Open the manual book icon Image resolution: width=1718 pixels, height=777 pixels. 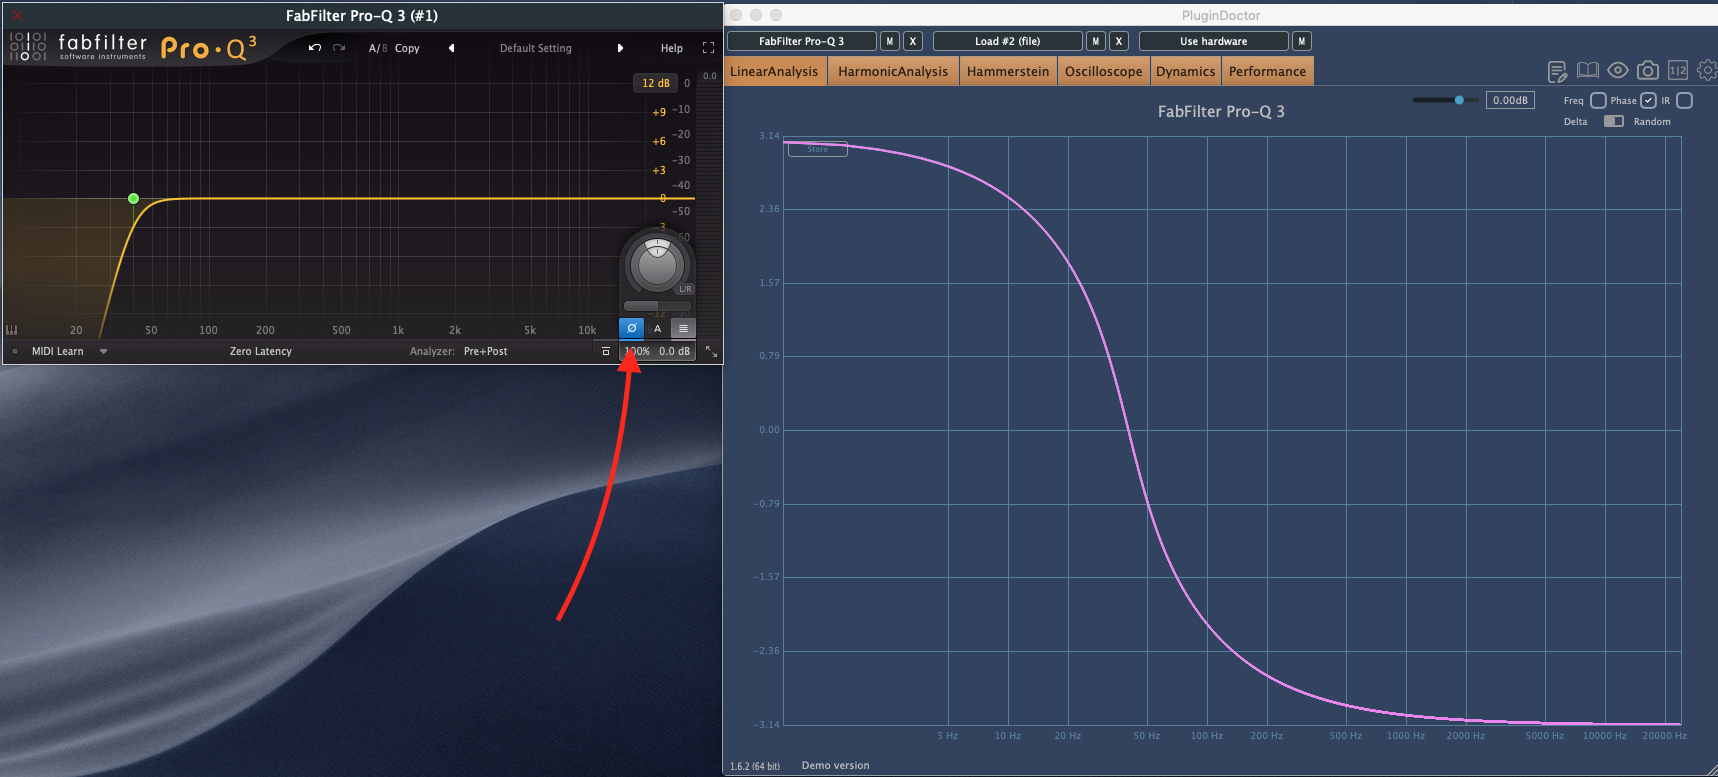coord(1588,70)
